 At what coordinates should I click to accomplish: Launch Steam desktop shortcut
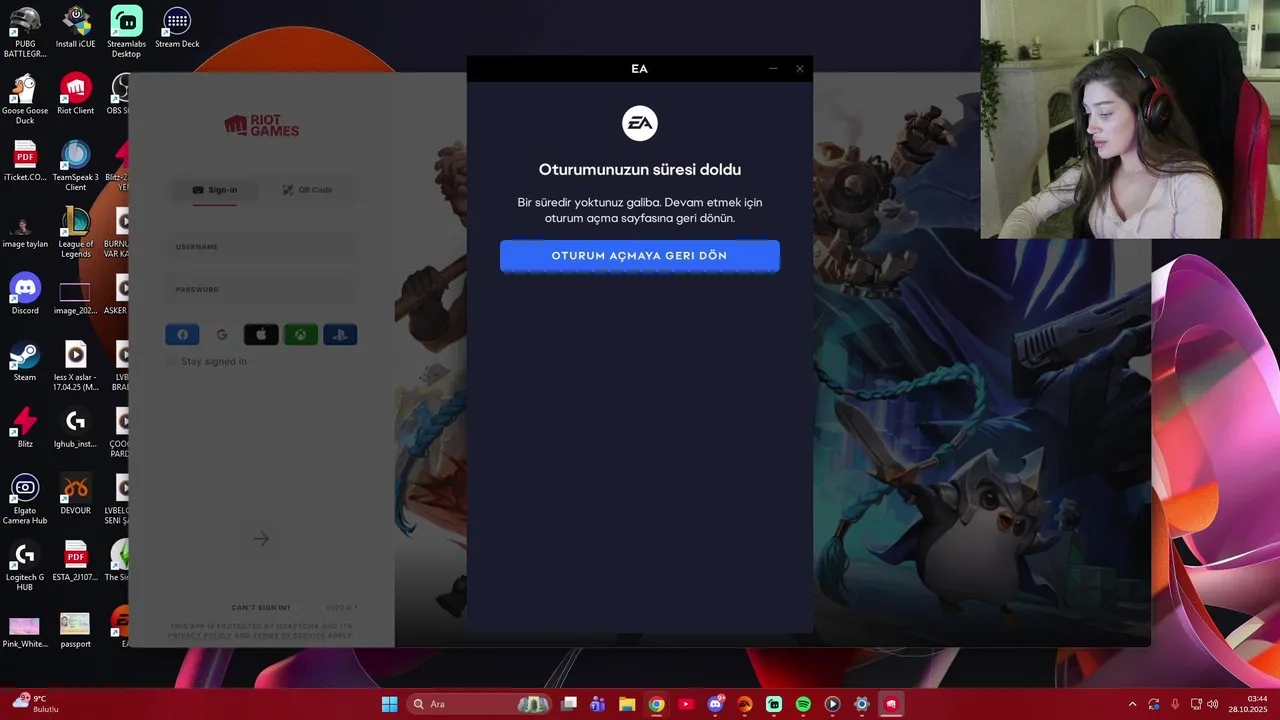25,361
